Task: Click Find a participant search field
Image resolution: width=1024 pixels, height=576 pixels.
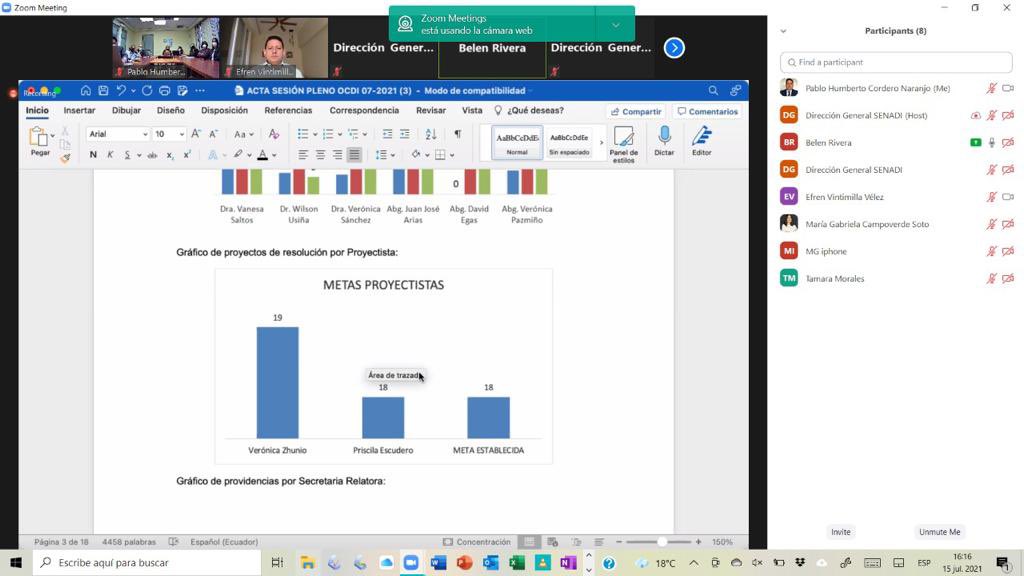Action: [x=896, y=62]
